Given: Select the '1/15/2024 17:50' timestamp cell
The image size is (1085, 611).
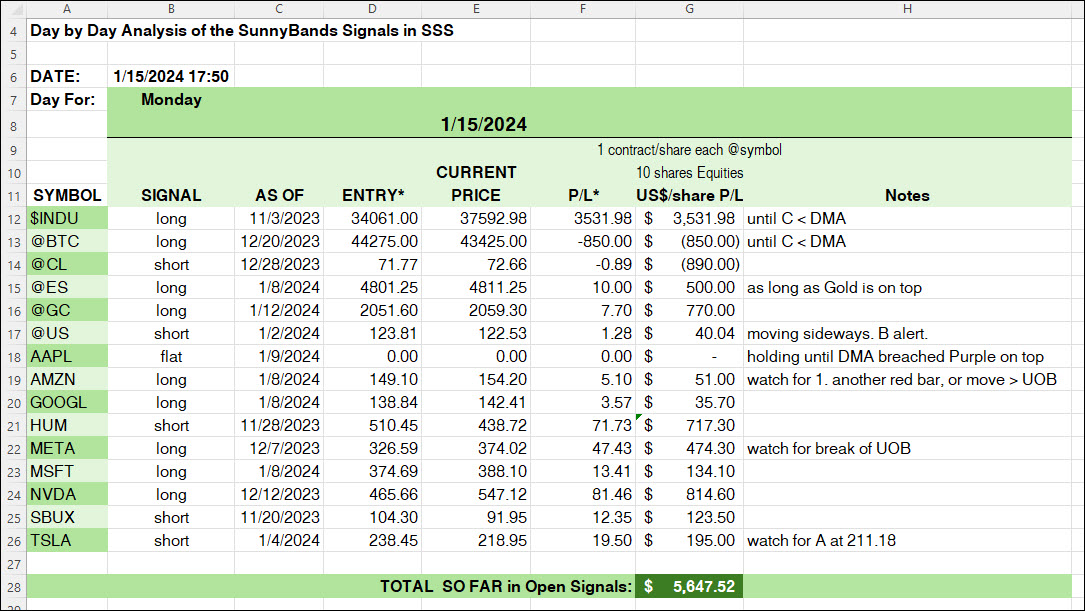Looking at the screenshot, I should pyautogui.click(x=171, y=76).
